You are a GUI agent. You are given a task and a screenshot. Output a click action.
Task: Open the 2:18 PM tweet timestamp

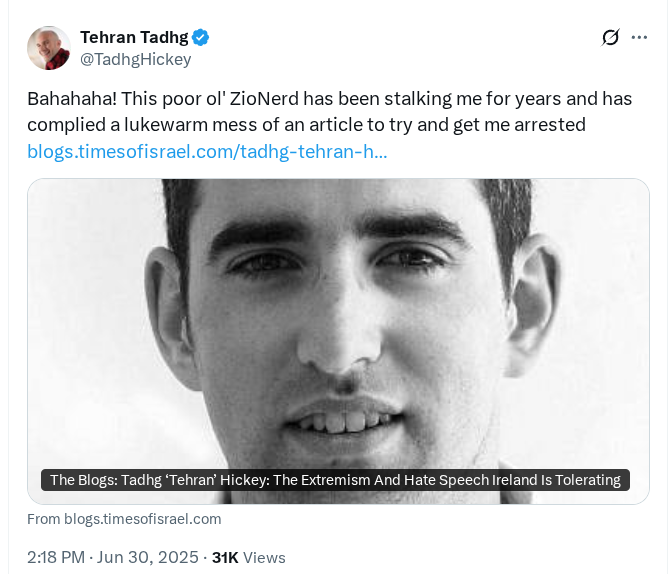click(56, 557)
